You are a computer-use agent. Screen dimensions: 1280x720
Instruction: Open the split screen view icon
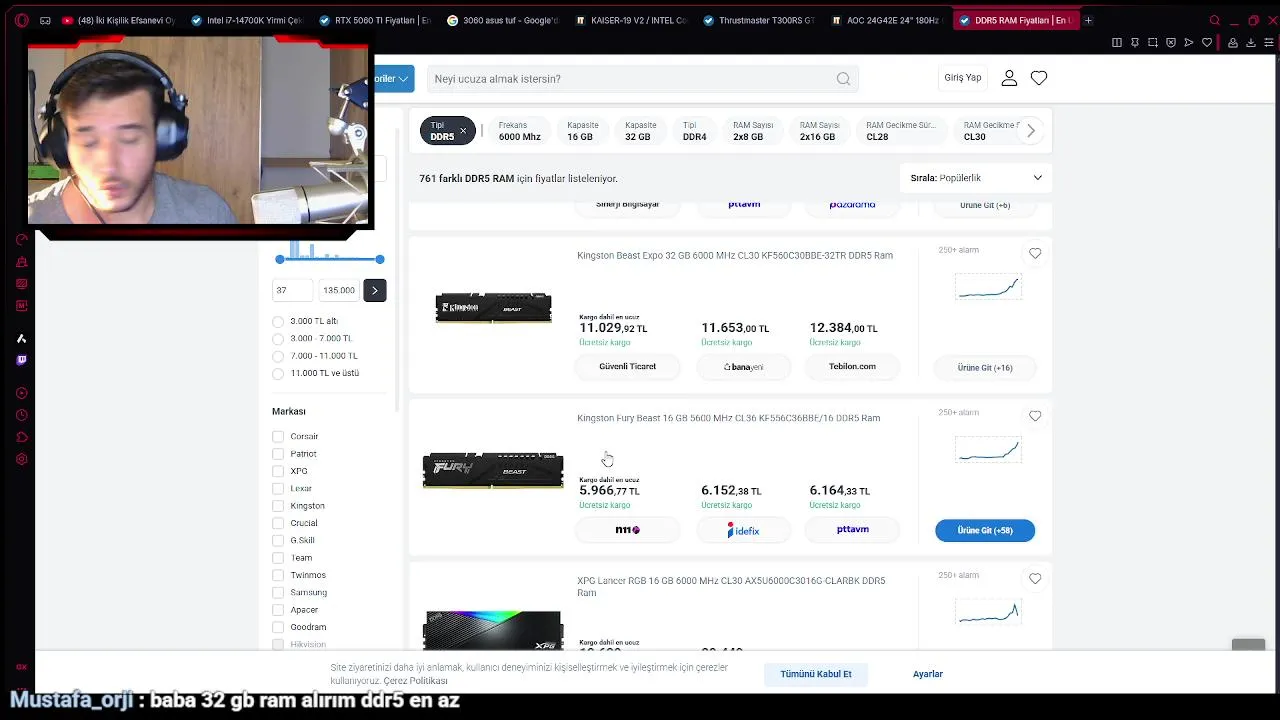point(1117,43)
